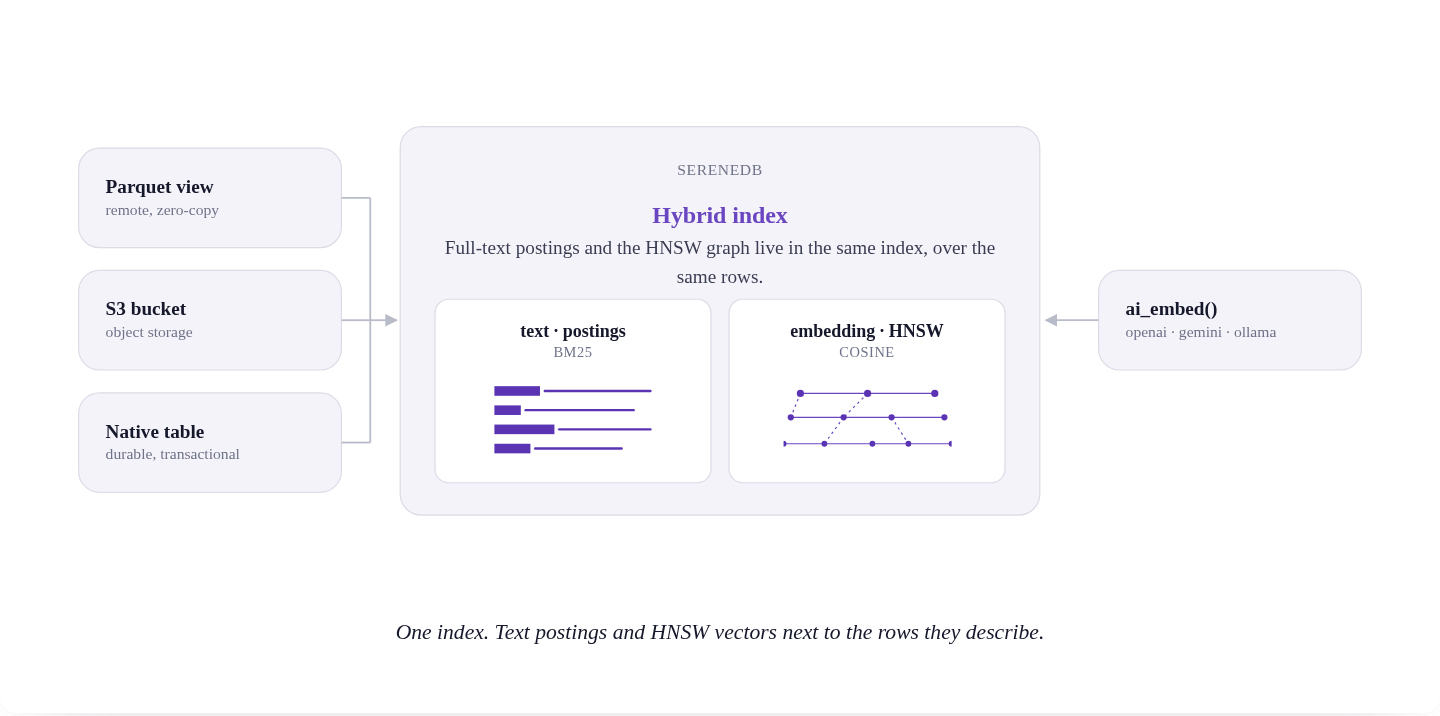The width and height of the screenshot is (1440, 716).
Task: Click the HNSW graph diagram icon
Action: click(x=867, y=418)
